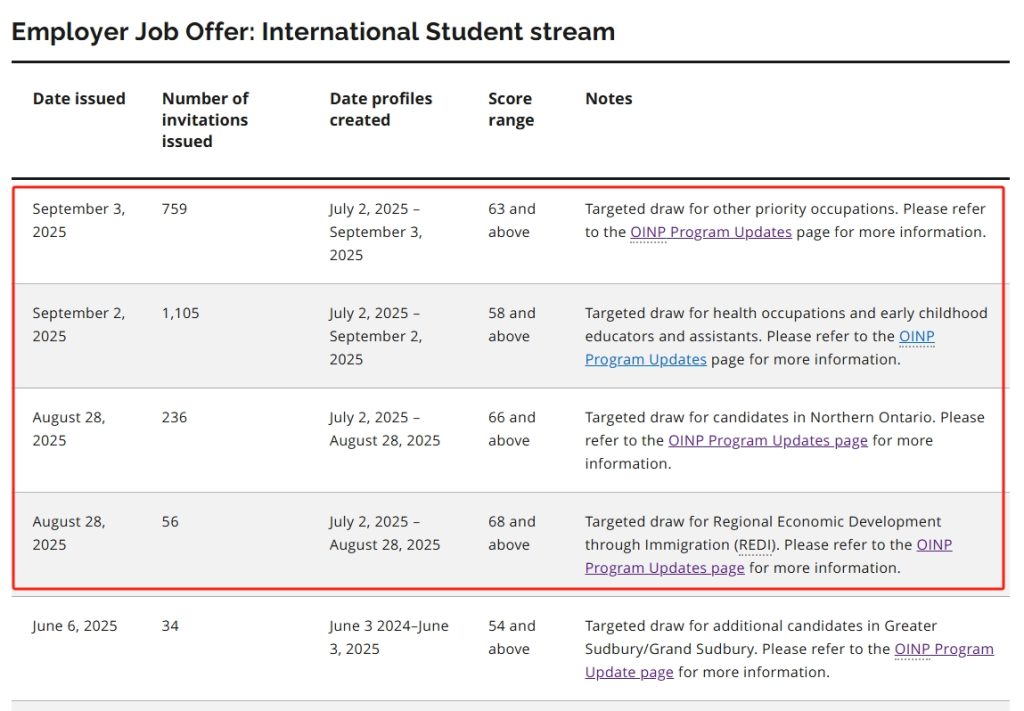This screenshot has height=711, width=1024.
Task: Click the 'Employer Job Offer: International Student stream' heading
Action: pyautogui.click(x=313, y=31)
